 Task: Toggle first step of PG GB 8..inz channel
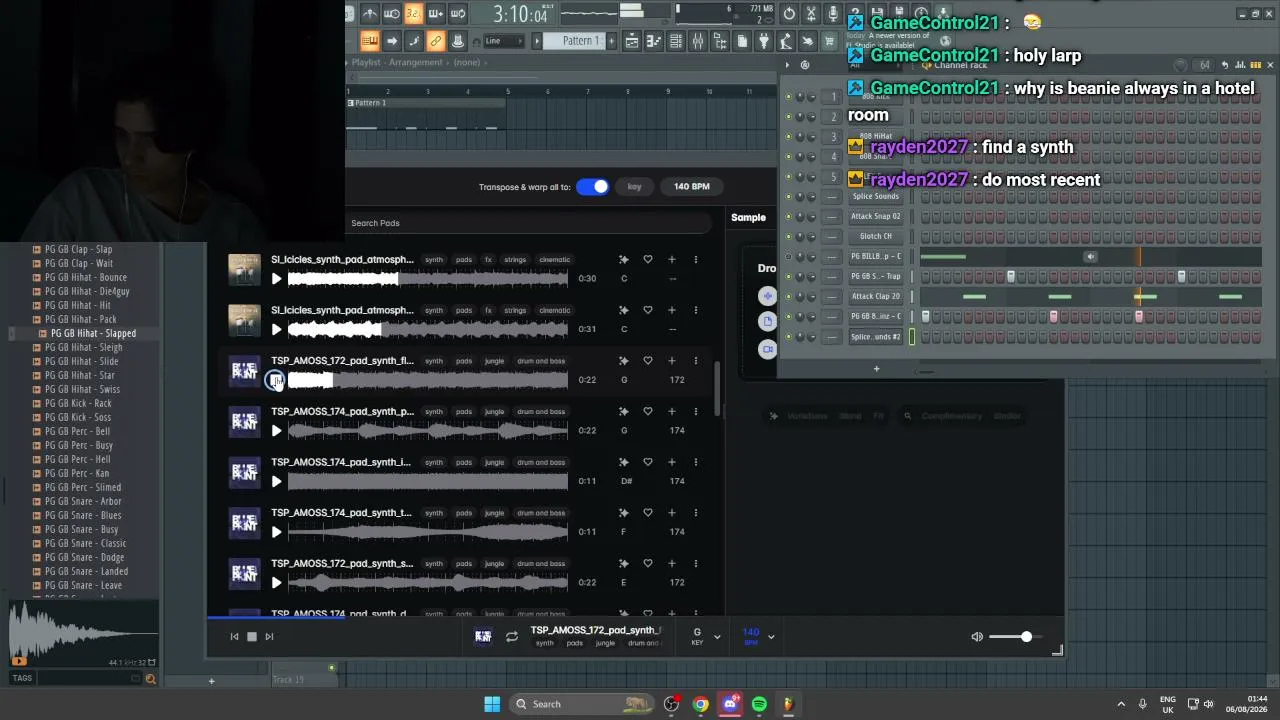(926, 317)
